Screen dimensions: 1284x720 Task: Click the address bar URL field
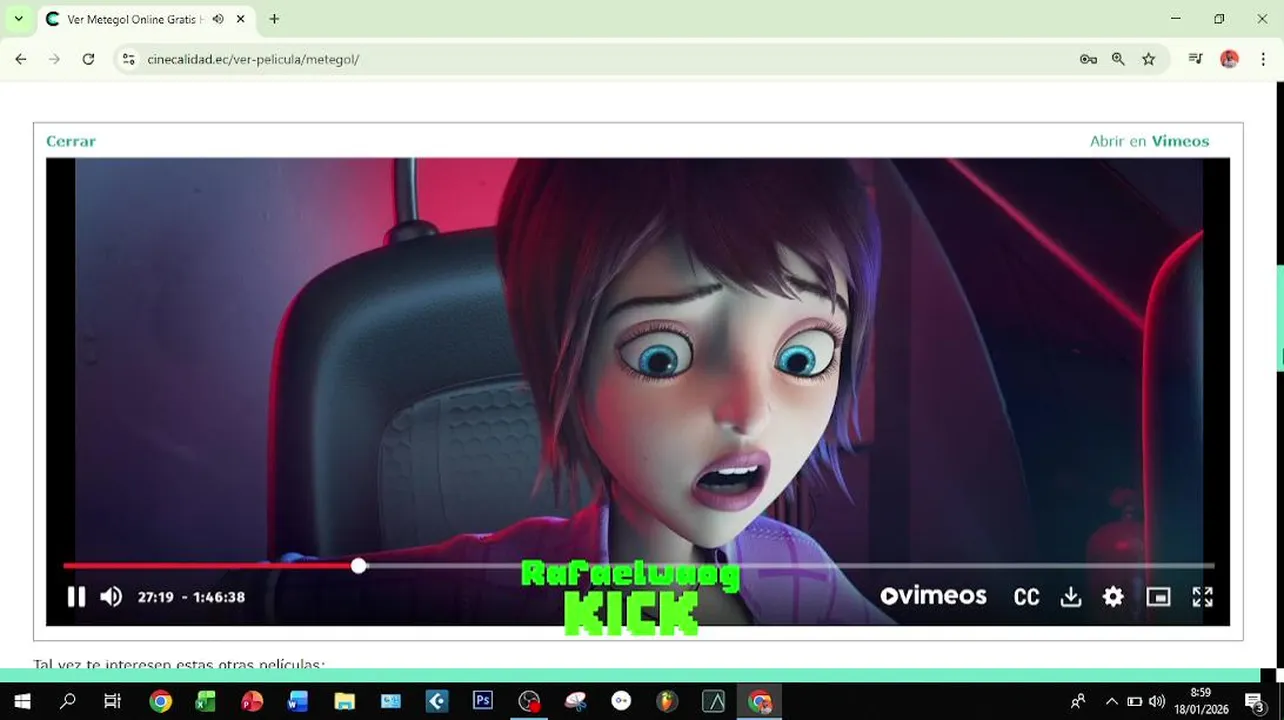(600, 59)
